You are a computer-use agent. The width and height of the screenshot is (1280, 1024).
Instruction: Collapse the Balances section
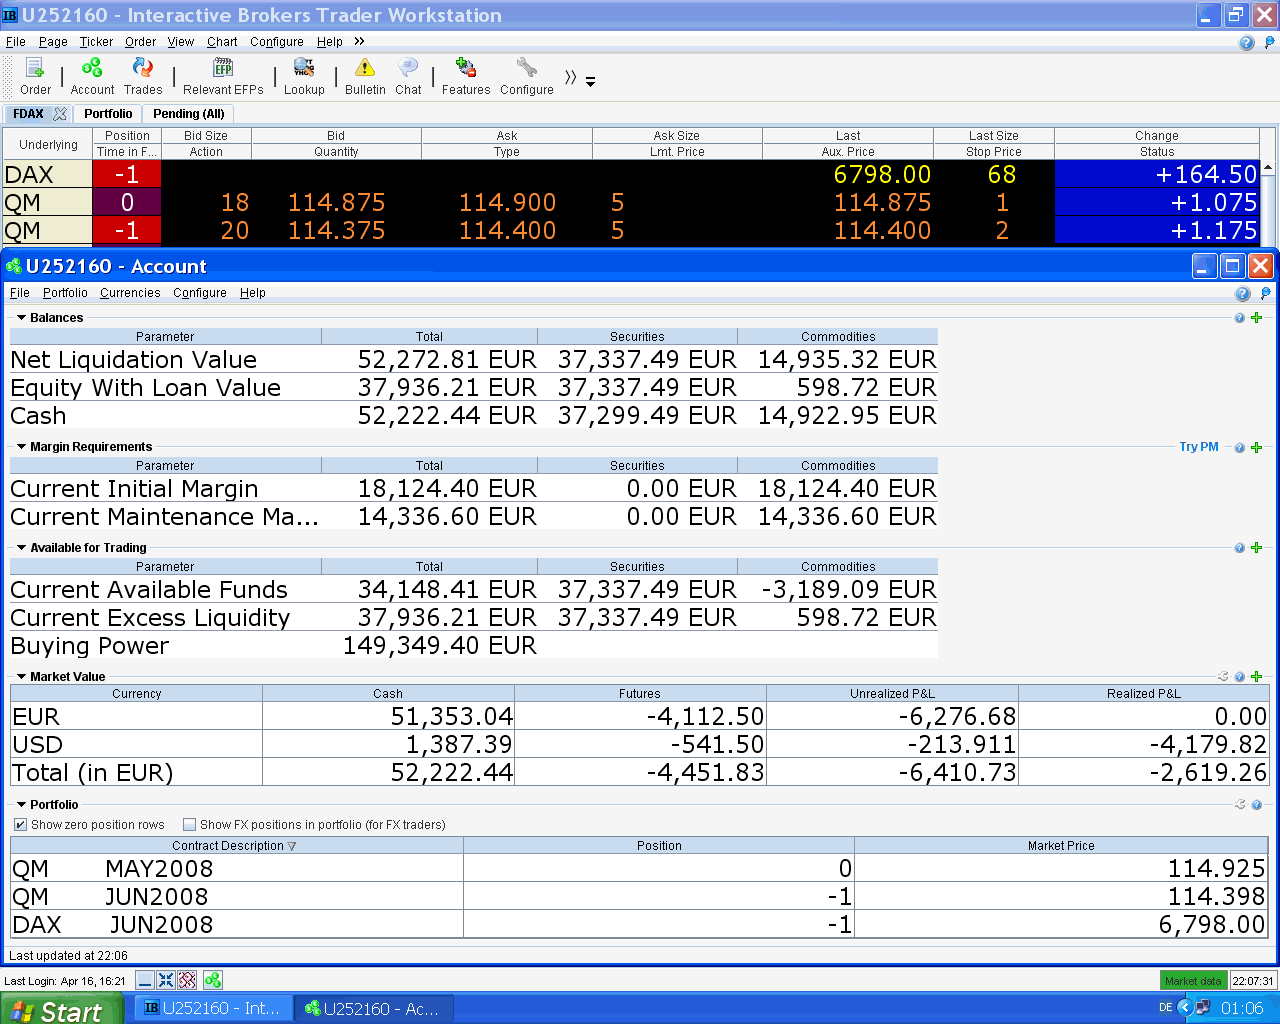click(22, 318)
